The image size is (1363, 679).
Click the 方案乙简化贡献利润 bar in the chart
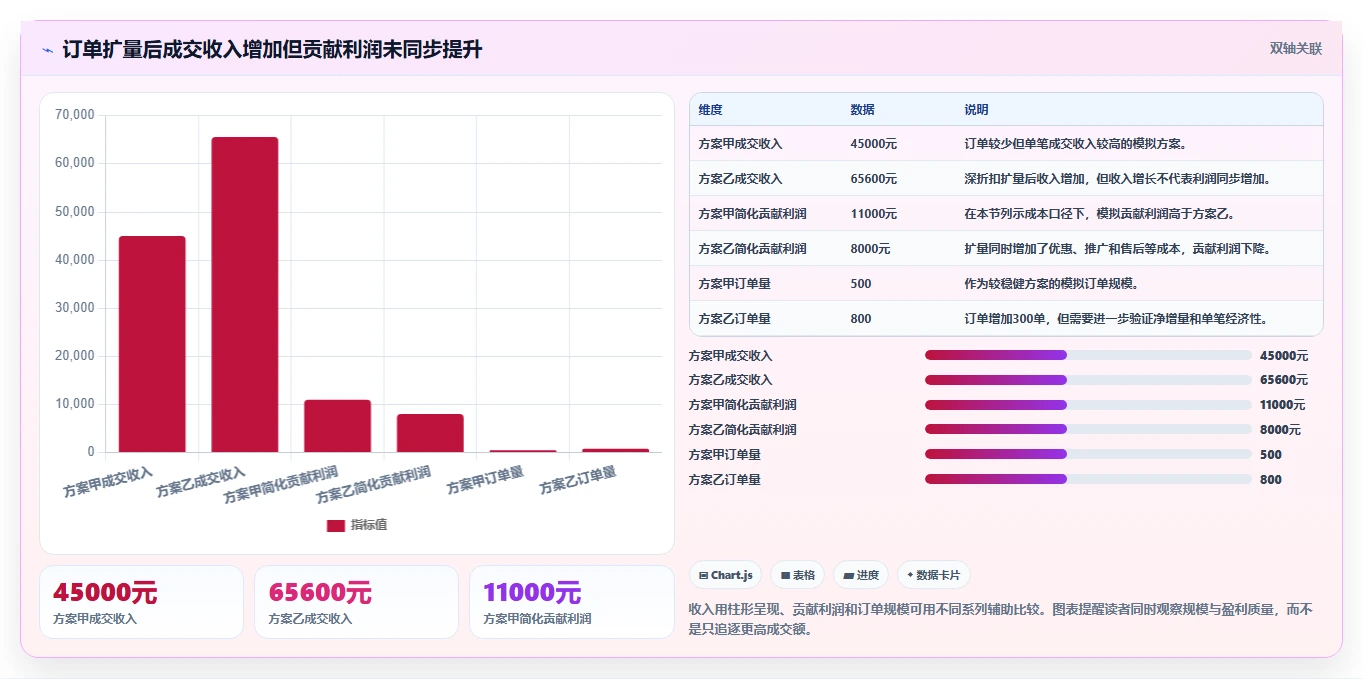click(x=430, y=433)
